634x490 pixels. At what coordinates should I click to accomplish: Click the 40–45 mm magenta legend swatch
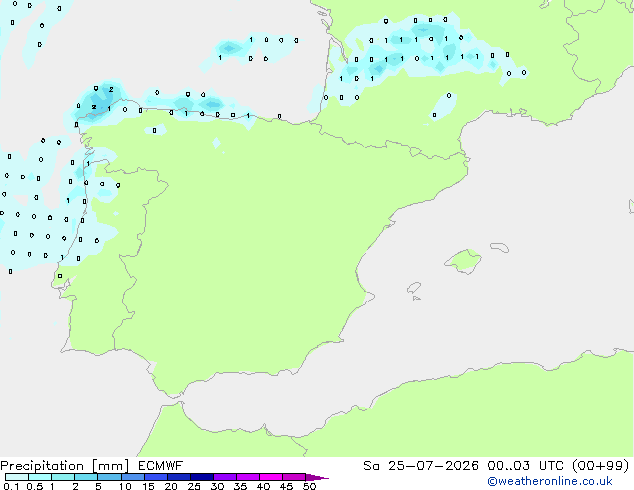(x=271, y=477)
